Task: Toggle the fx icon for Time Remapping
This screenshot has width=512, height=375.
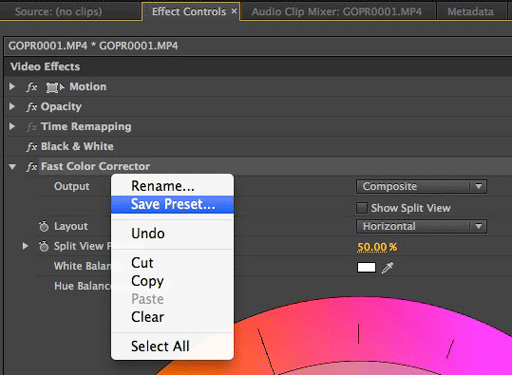Action: click(x=32, y=127)
